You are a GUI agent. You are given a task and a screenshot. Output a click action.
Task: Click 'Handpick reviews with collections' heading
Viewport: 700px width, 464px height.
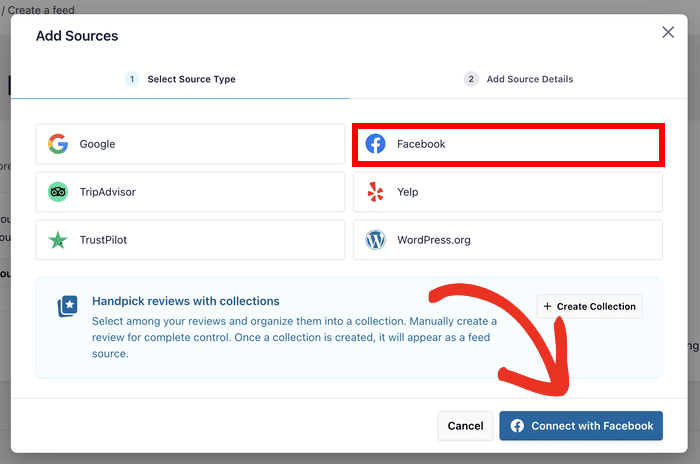(x=186, y=301)
